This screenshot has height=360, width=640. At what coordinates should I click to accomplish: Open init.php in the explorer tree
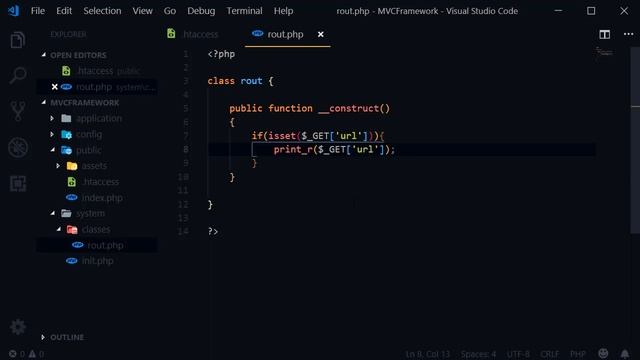coord(98,261)
